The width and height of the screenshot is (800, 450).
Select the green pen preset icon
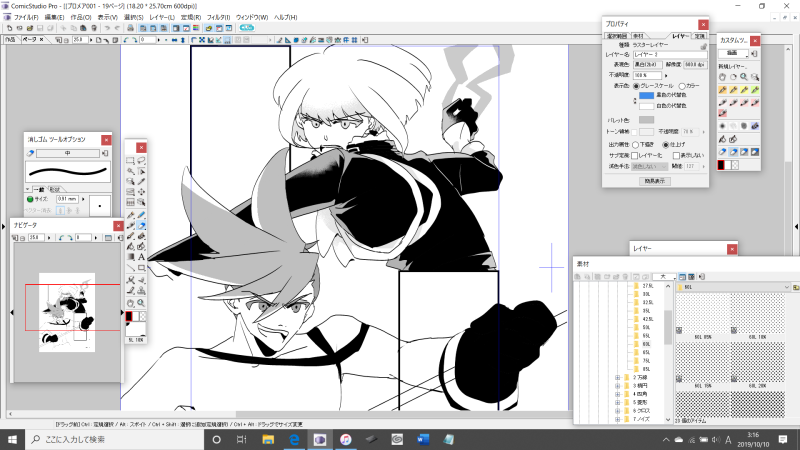pyautogui.click(x=755, y=90)
